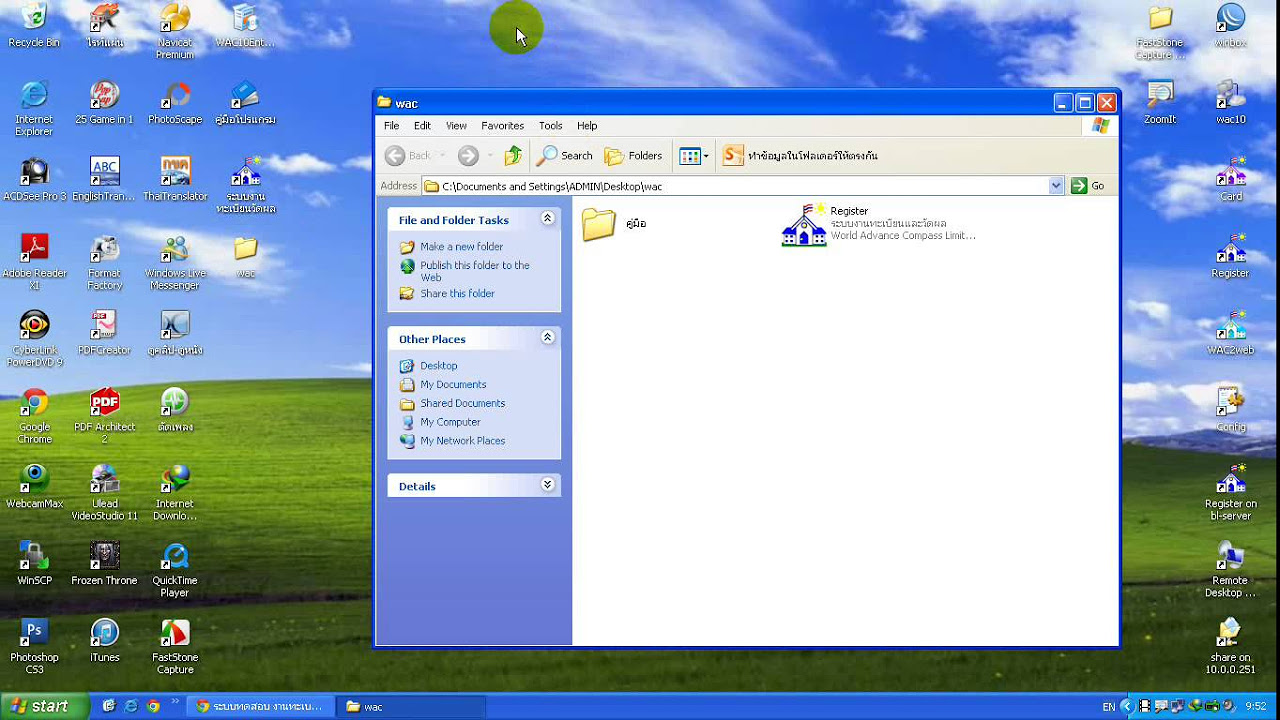
Task: Open FastStone Capture bottom-left shortcut
Action: click(x=175, y=647)
